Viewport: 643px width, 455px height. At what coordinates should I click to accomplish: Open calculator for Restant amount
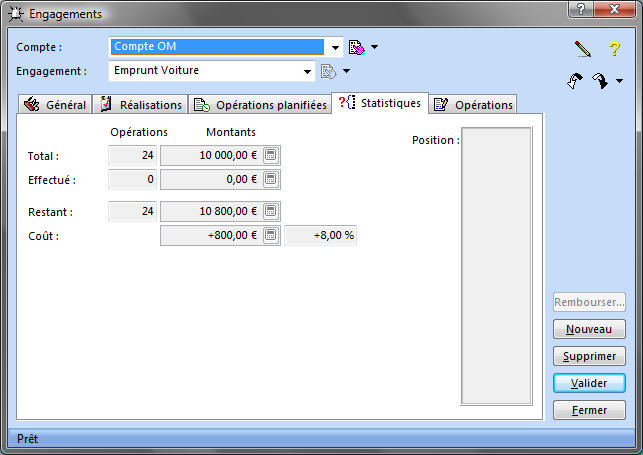pos(271,211)
